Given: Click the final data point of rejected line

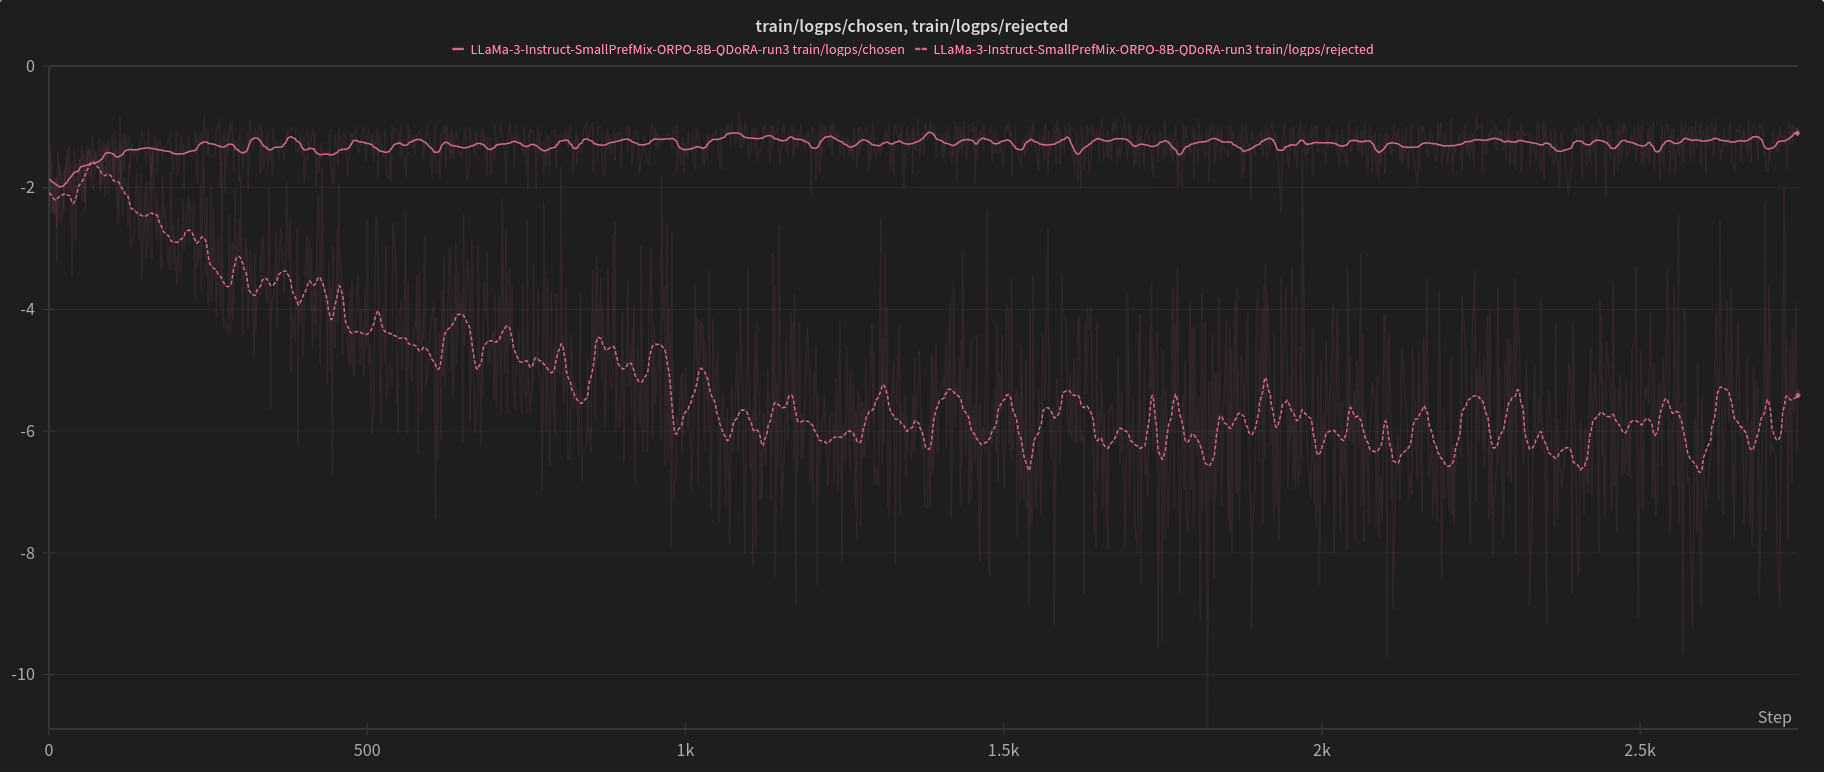Looking at the screenshot, I should point(1797,396).
